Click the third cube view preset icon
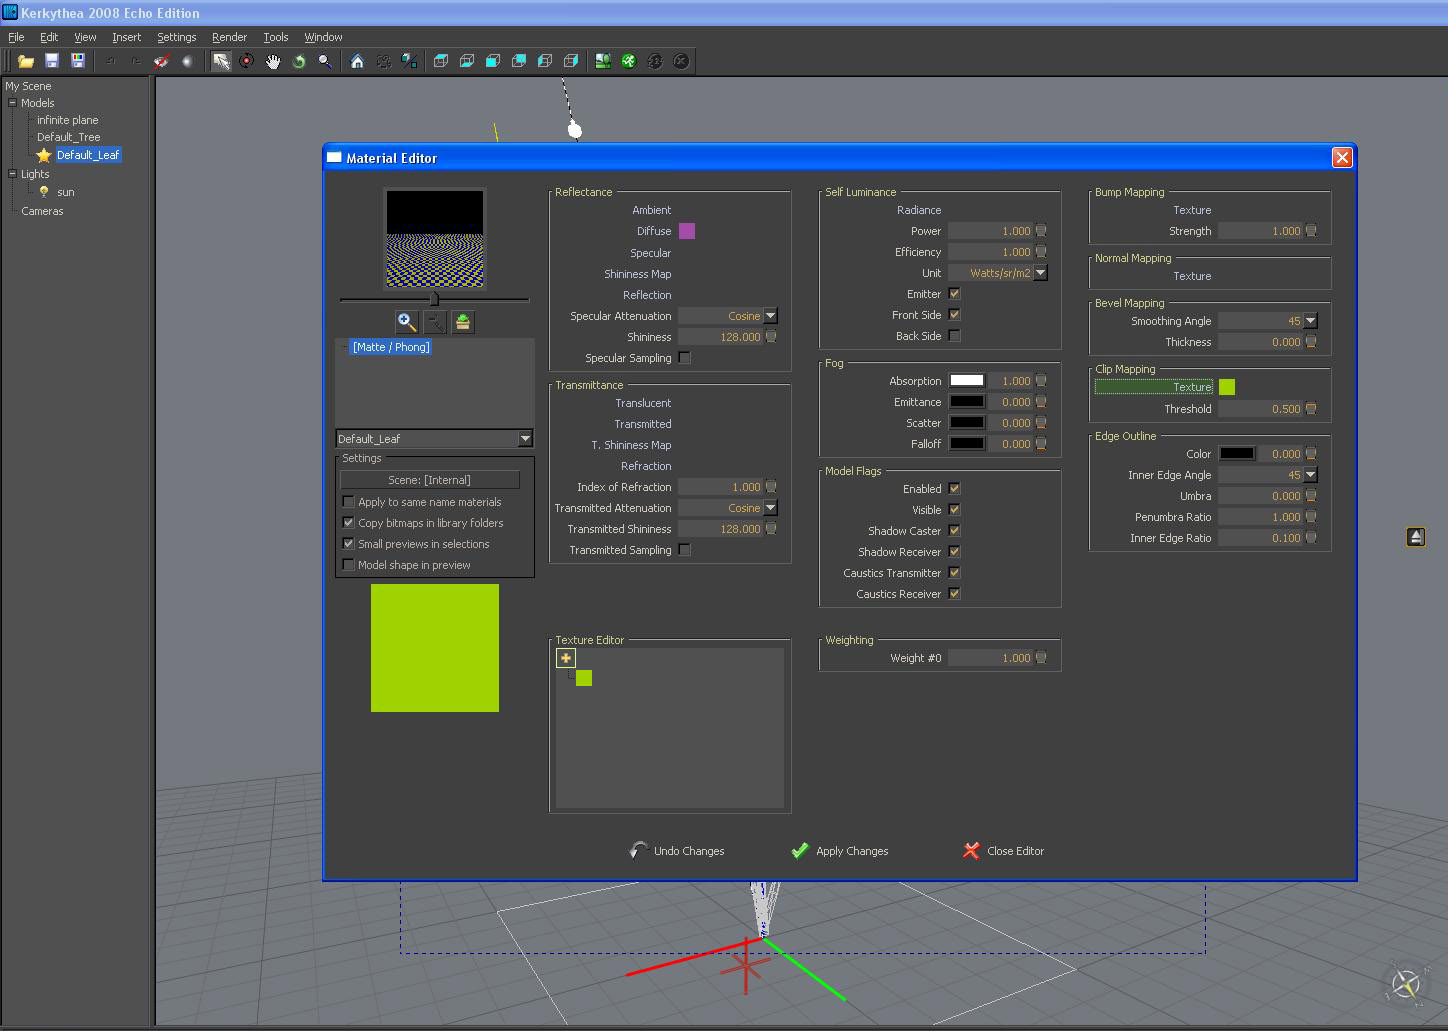The image size is (1448, 1031). pyautogui.click(x=493, y=61)
